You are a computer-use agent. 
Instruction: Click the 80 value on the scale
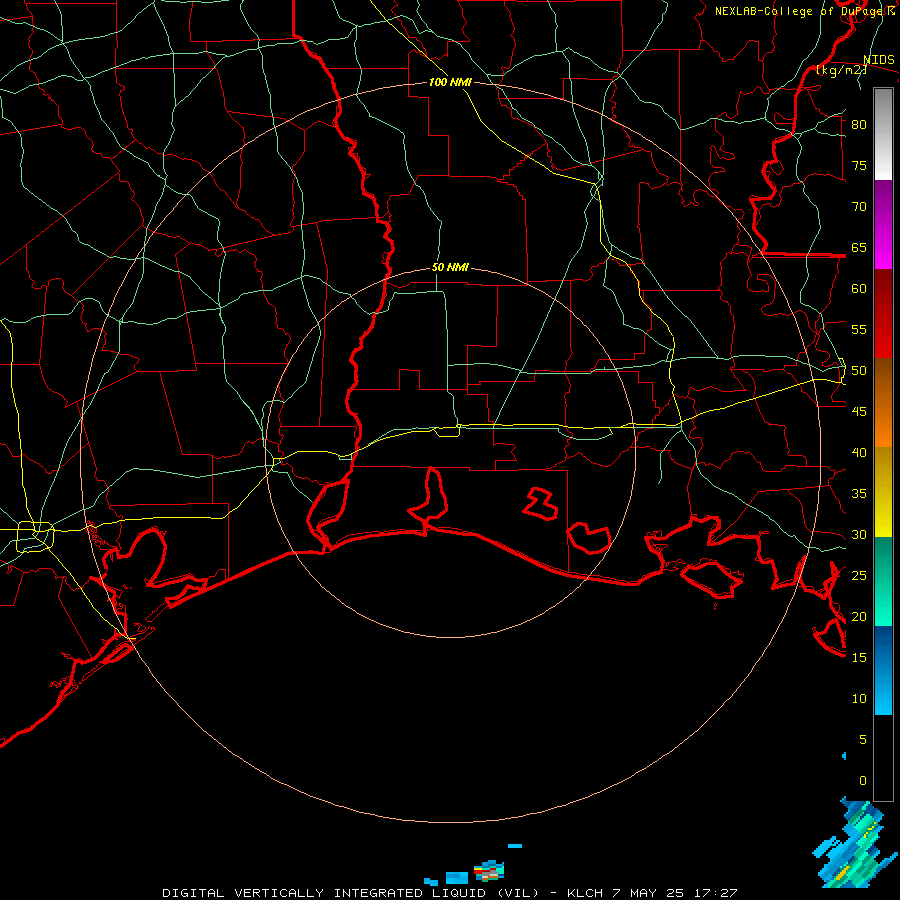point(859,125)
